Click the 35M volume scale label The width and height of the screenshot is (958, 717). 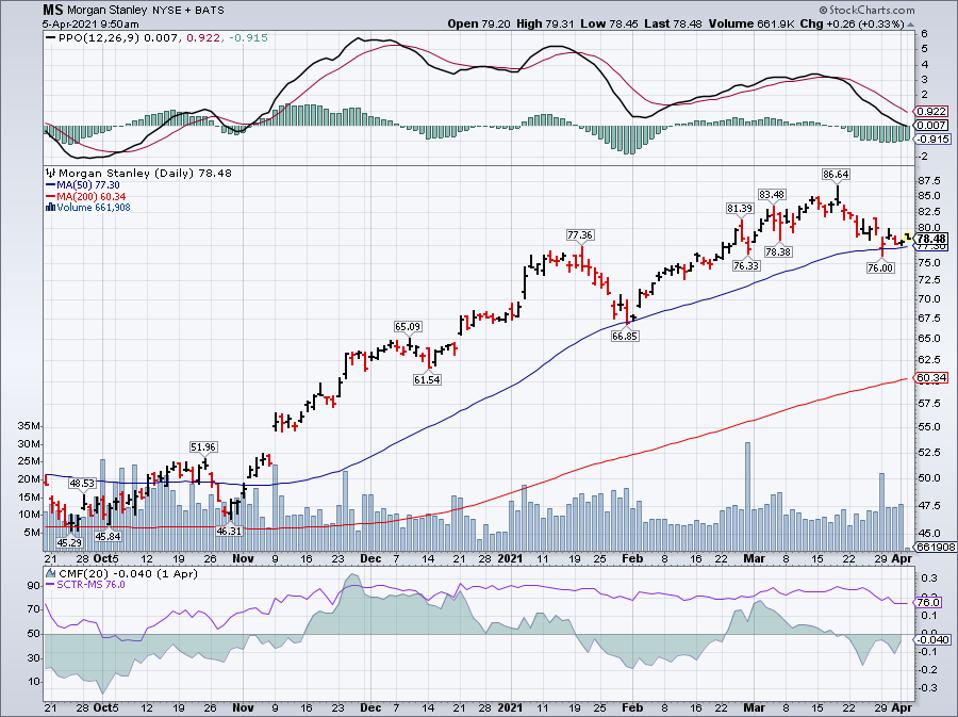[x=29, y=426]
